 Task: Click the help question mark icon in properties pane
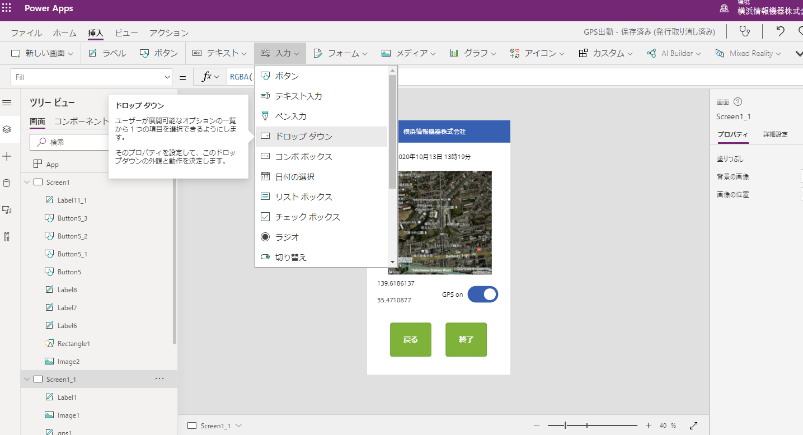[x=738, y=102]
